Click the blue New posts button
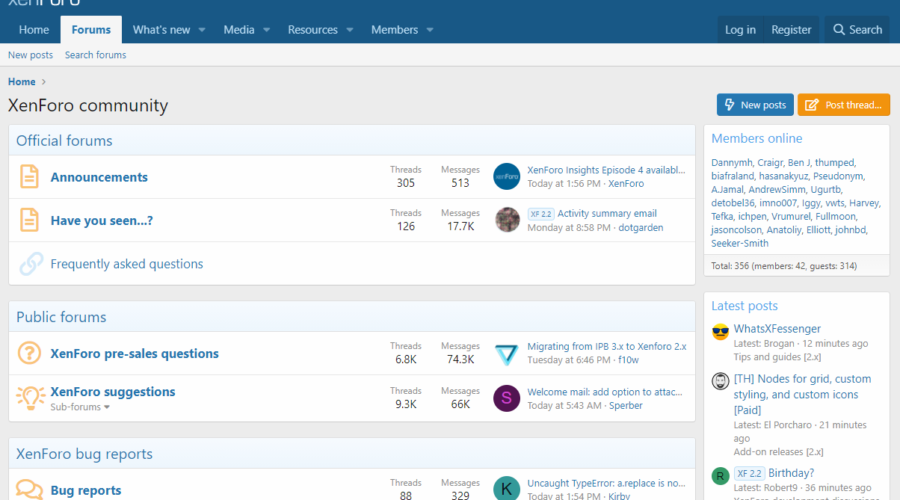The image size is (900, 500). tap(755, 104)
